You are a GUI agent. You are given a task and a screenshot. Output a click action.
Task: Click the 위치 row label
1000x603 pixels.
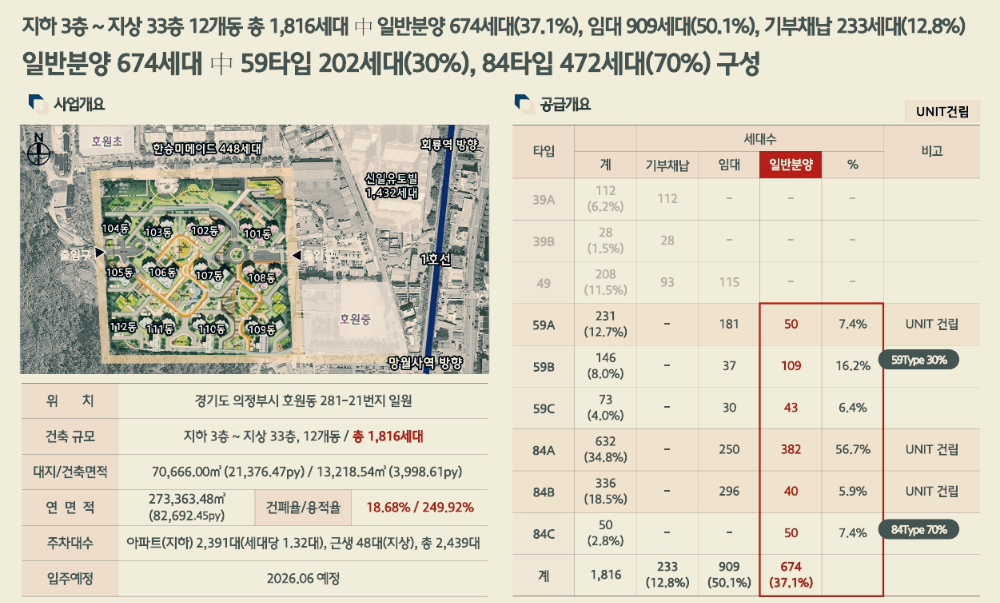[x=70, y=400]
